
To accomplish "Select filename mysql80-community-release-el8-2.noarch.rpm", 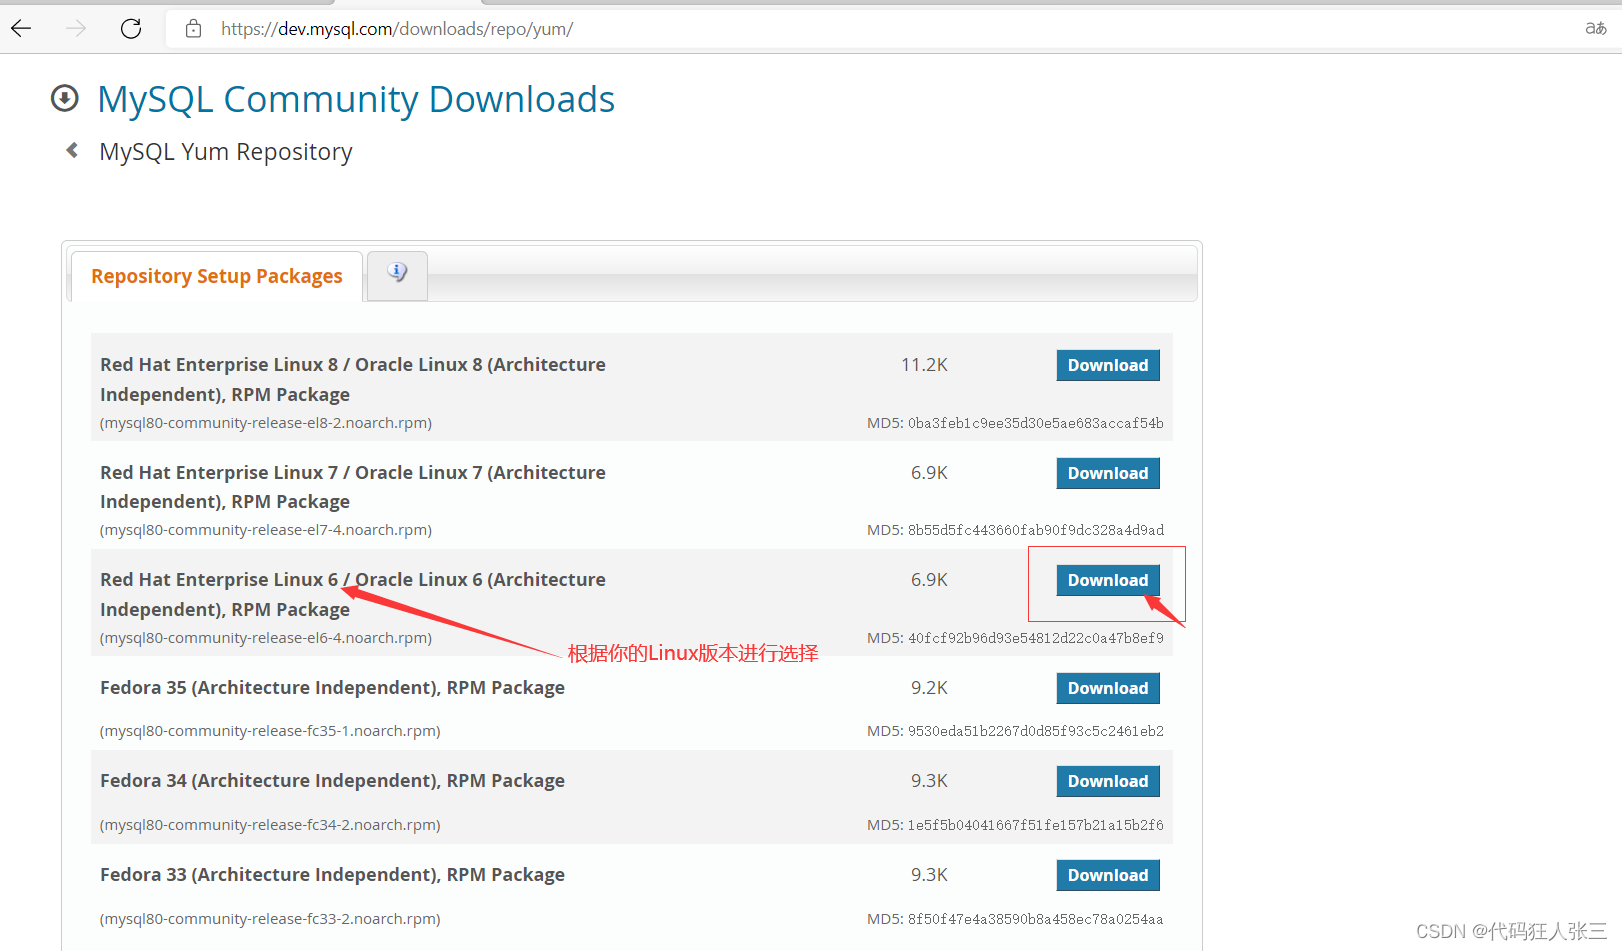I will [x=266, y=423].
